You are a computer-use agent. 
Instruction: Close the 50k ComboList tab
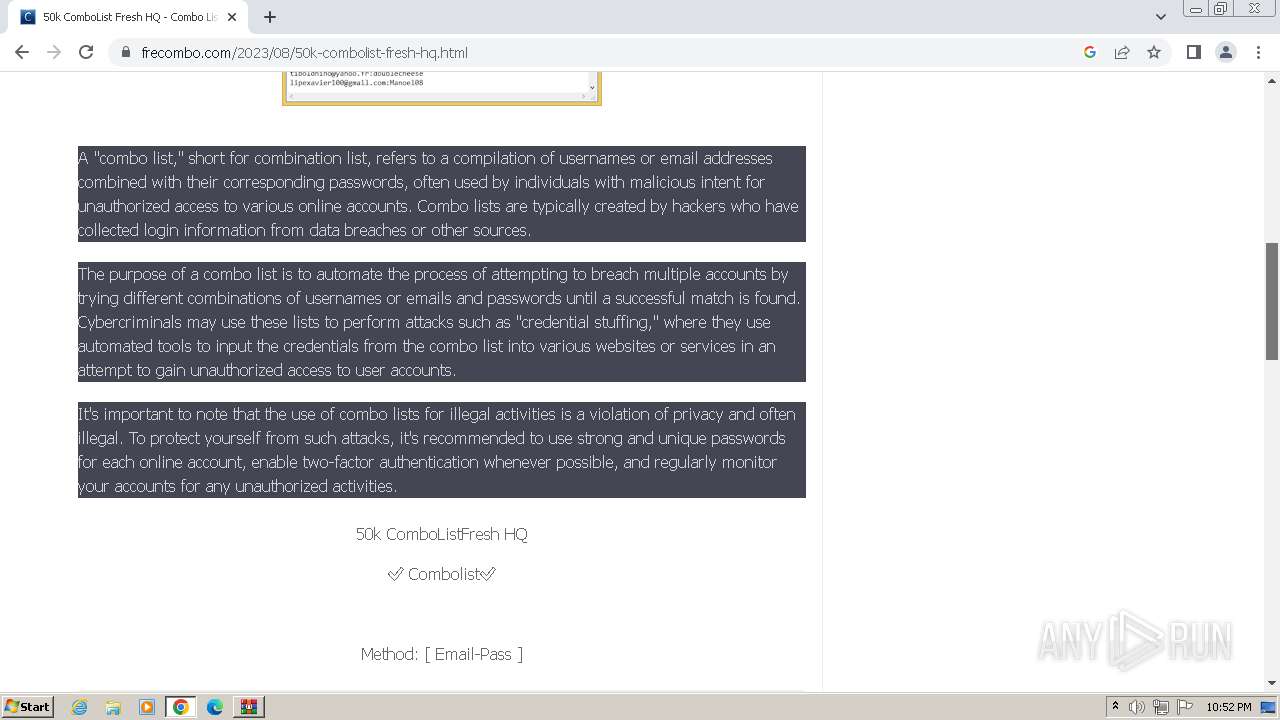pos(232,17)
